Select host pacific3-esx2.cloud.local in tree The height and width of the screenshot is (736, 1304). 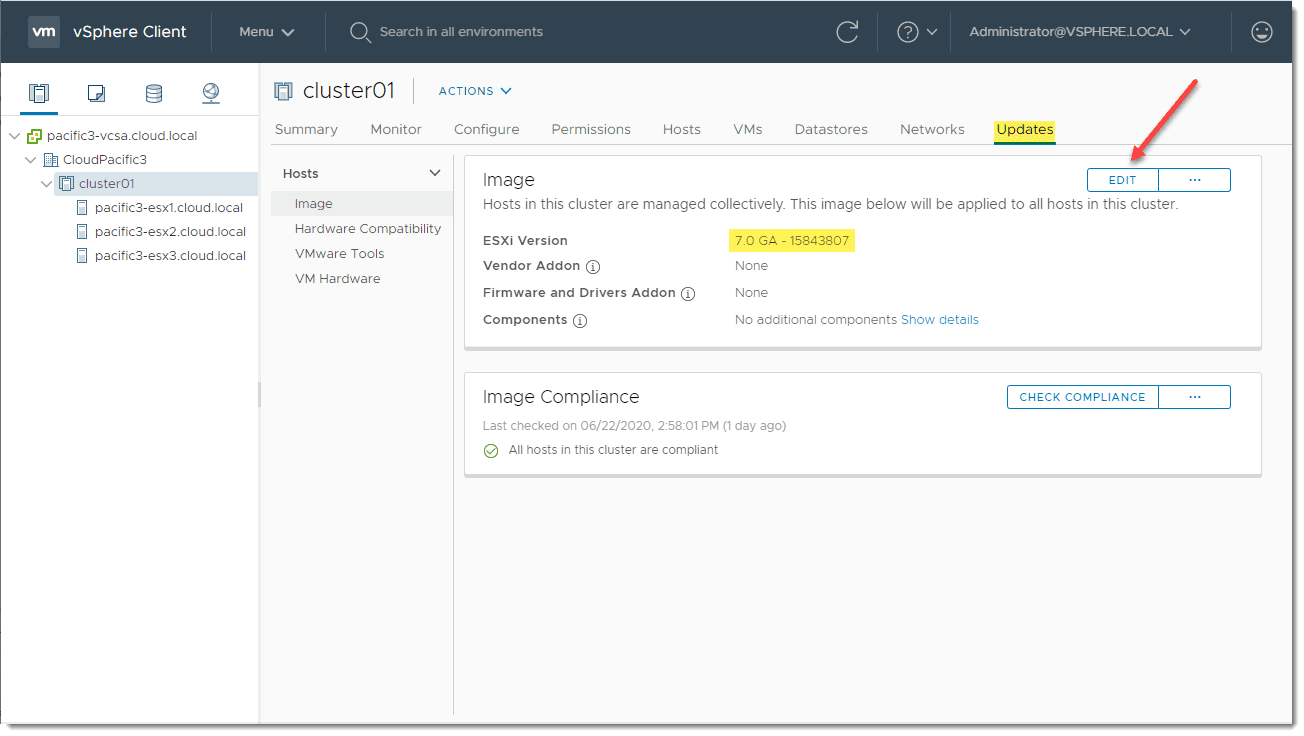click(170, 232)
